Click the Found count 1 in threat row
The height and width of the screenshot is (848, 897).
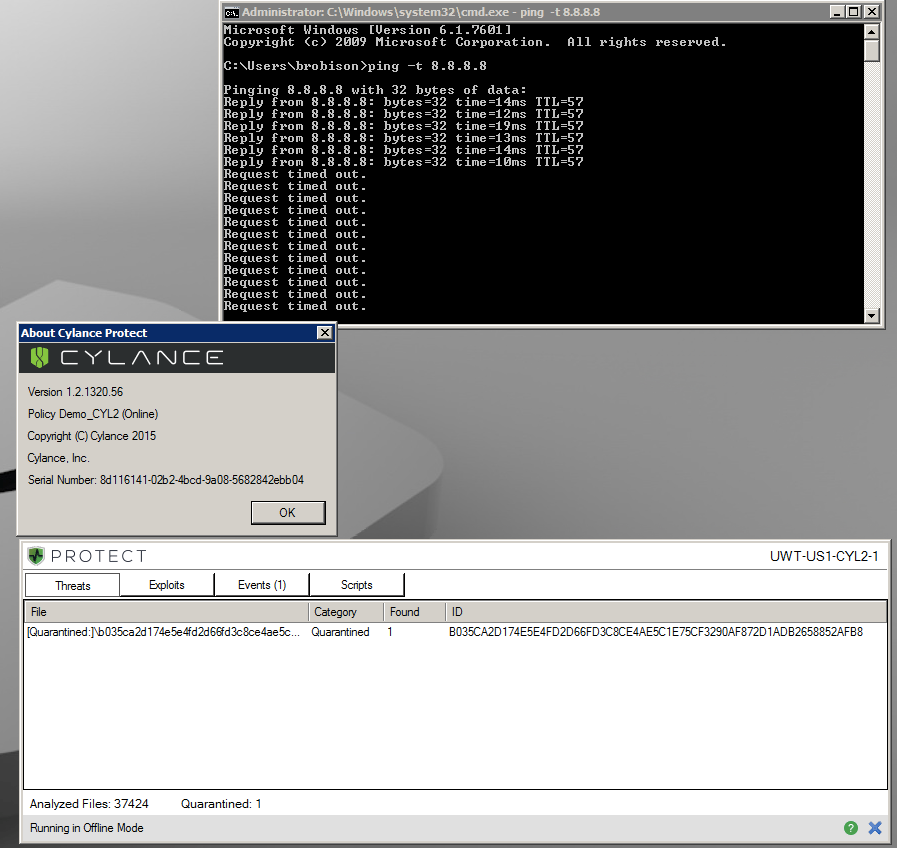pyautogui.click(x=390, y=632)
